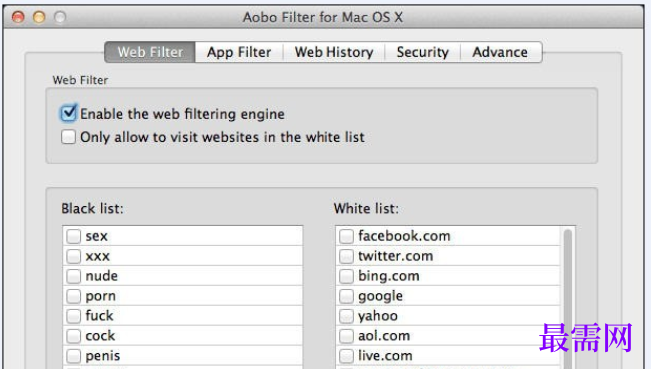This screenshot has height=369, width=651.
Task: Select the 'sex' text in black list
Action: (96, 236)
